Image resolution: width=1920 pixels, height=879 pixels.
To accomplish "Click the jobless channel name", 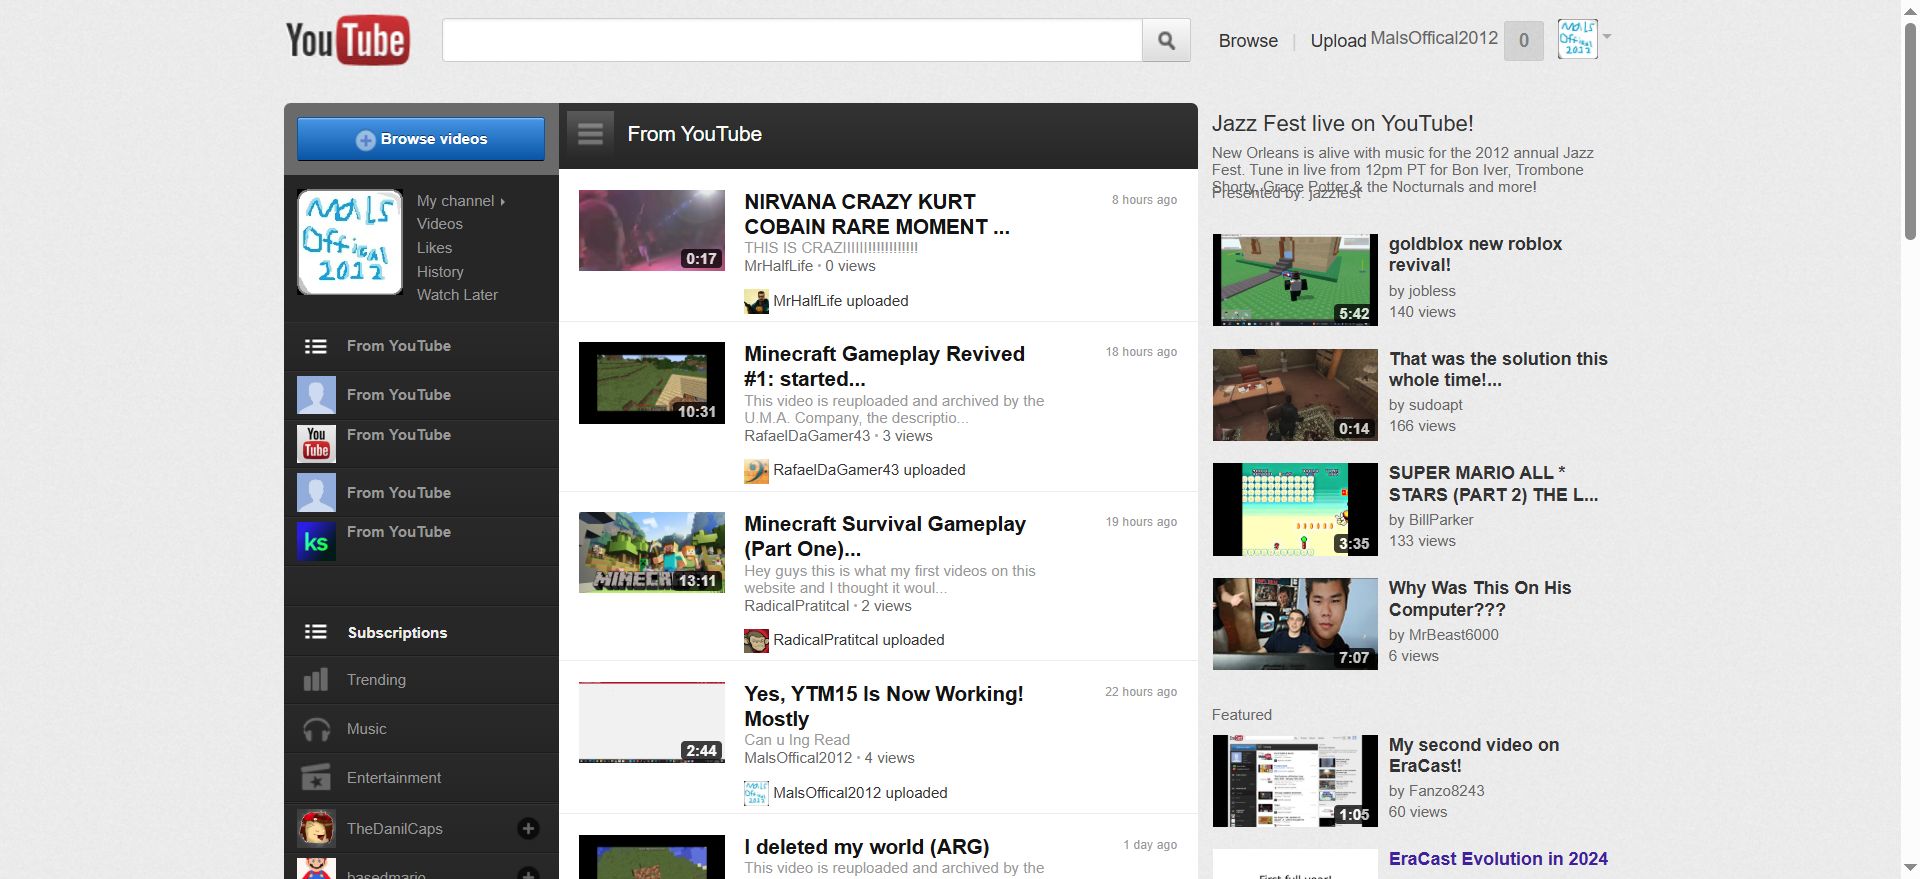I will (x=1432, y=291).
